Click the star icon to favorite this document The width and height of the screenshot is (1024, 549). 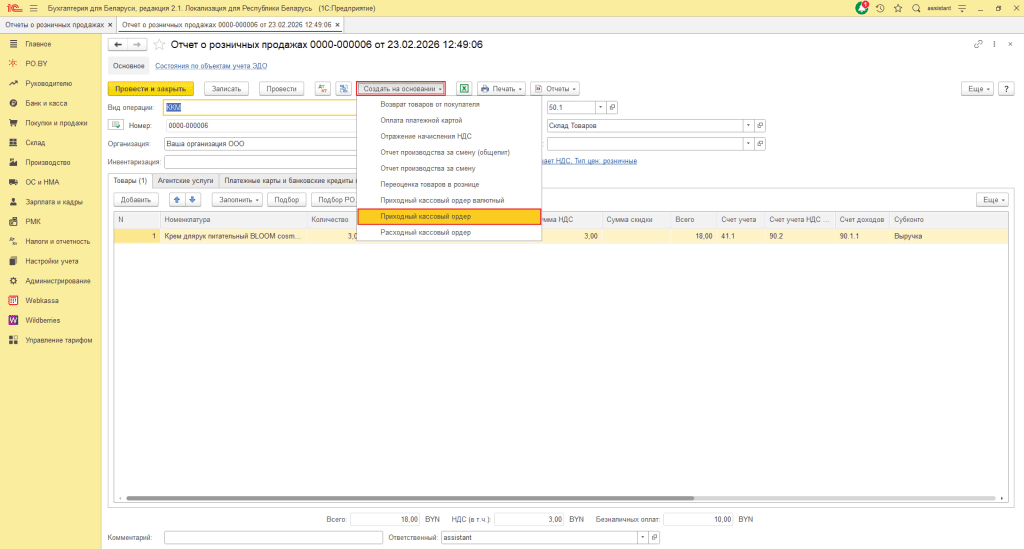point(159,45)
